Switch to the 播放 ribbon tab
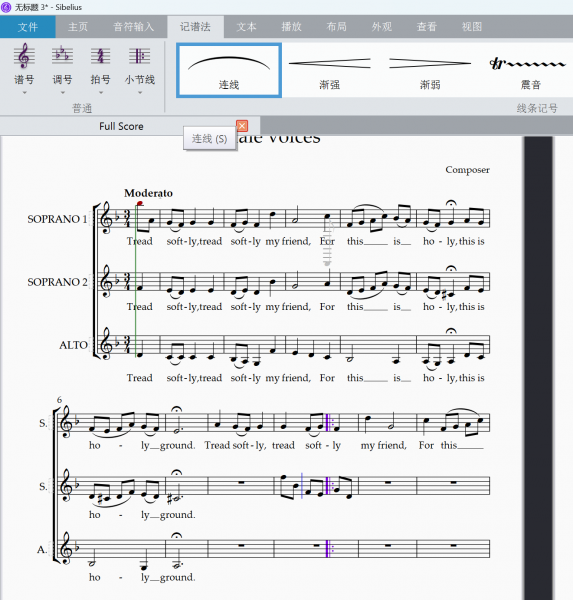Viewport: 573px width, 600px height. (291, 27)
